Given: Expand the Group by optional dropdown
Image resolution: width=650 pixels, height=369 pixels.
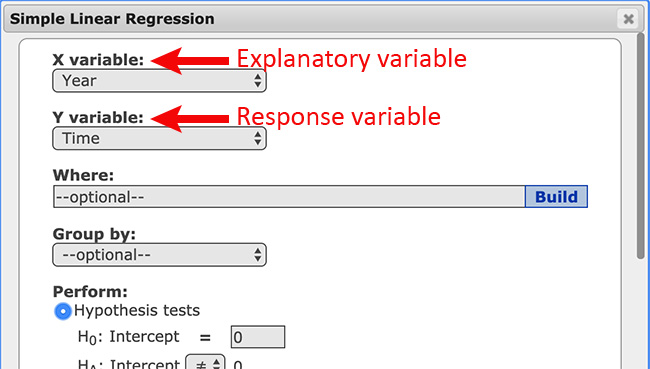Looking at the screenshot, I should coord(160,255).
